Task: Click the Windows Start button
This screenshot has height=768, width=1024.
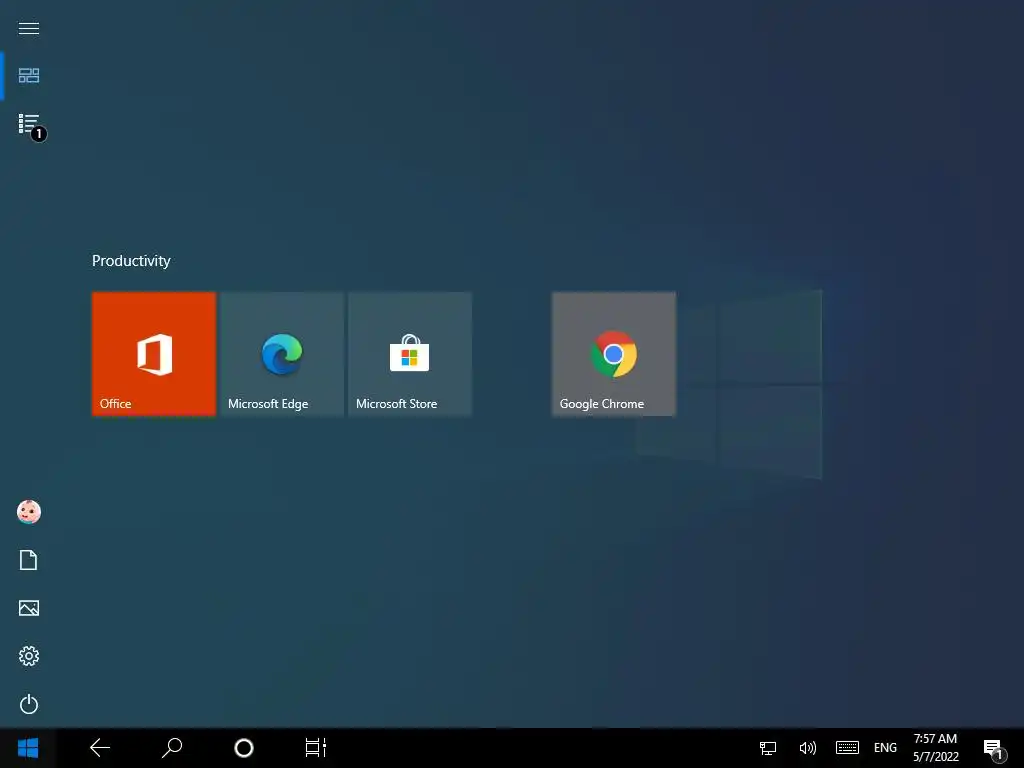Action: pyautogui.click(x=28, y=748)
